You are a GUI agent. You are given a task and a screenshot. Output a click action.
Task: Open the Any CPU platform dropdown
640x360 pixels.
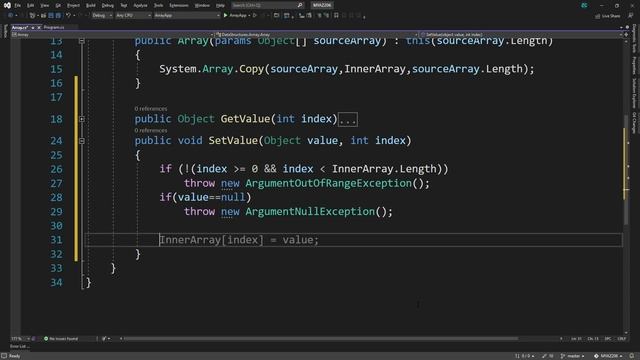coord(133,16)
